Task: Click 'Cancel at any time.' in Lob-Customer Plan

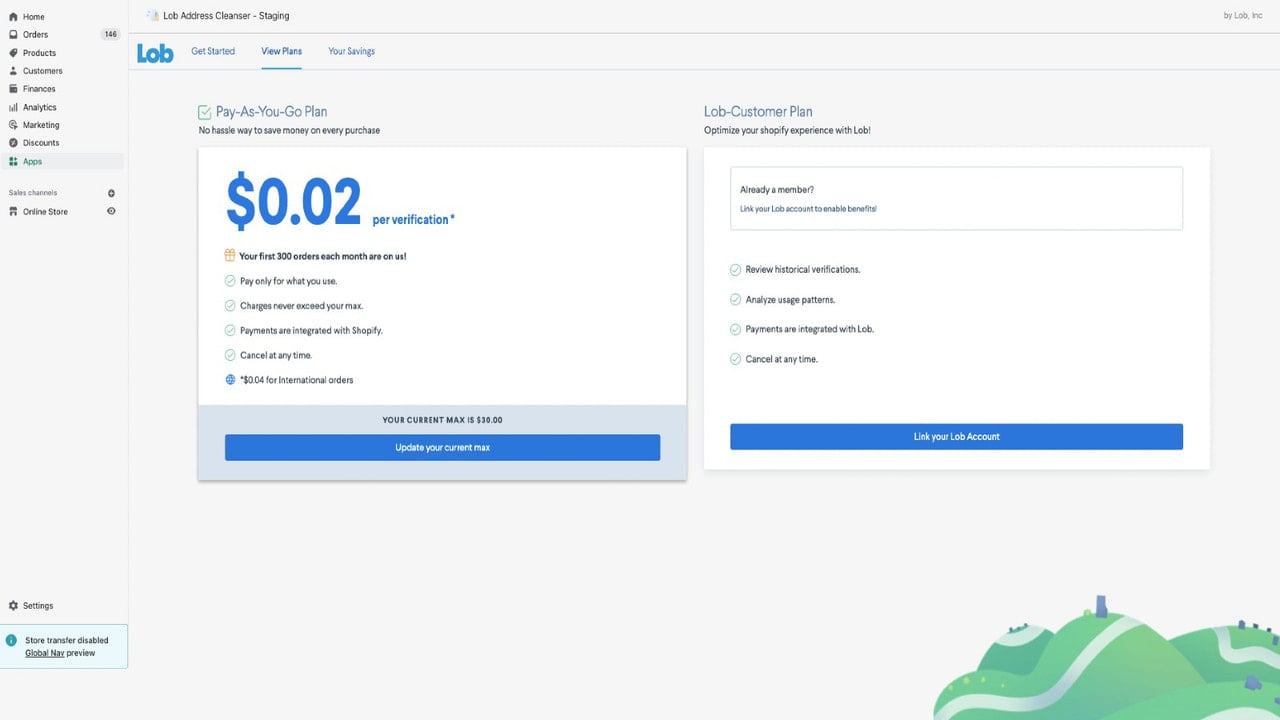Action: (782, 359)
